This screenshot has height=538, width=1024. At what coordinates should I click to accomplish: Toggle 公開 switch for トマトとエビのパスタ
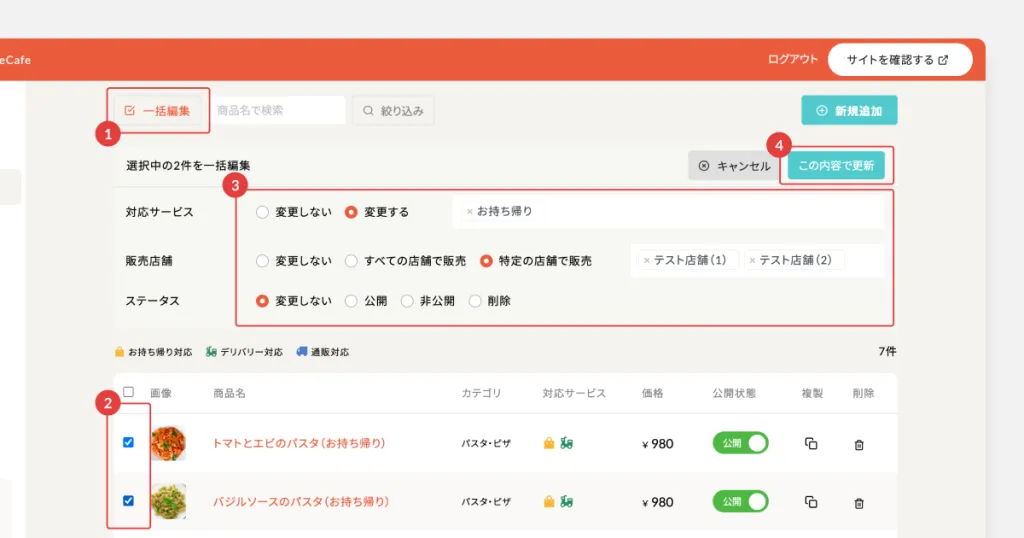[740, 443]
